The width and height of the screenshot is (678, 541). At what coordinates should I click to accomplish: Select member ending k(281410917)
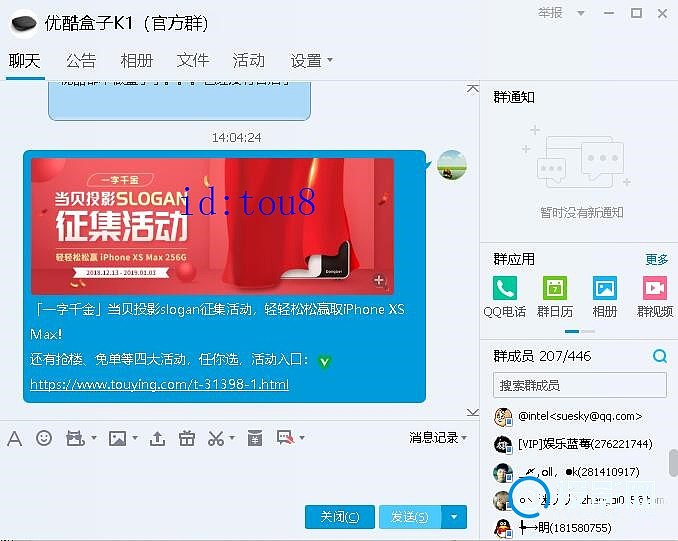point(579,472)
